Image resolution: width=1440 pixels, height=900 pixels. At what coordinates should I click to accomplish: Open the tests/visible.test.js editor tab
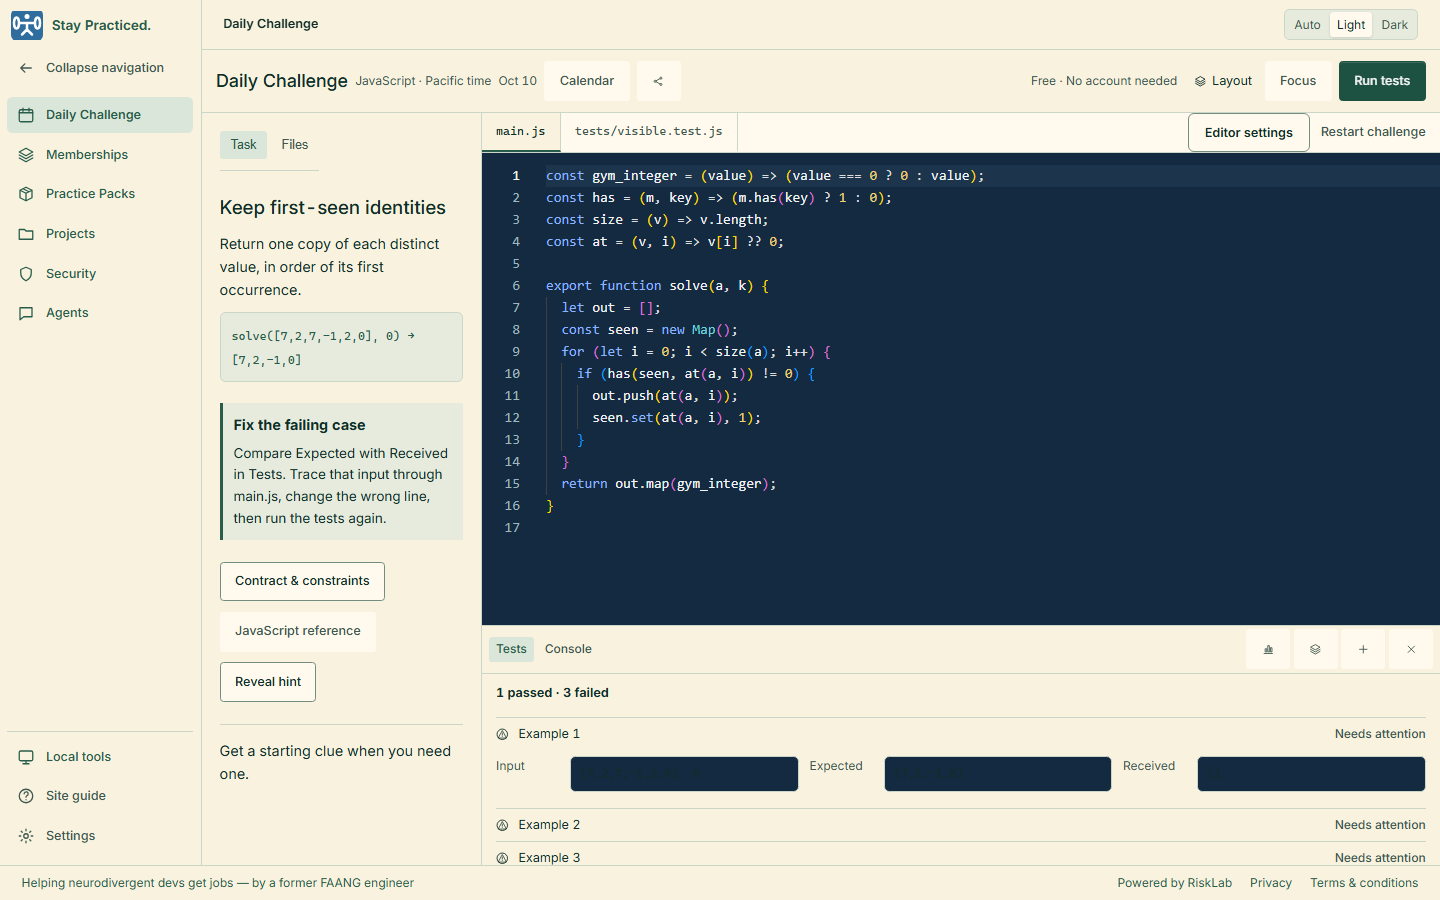648,132
